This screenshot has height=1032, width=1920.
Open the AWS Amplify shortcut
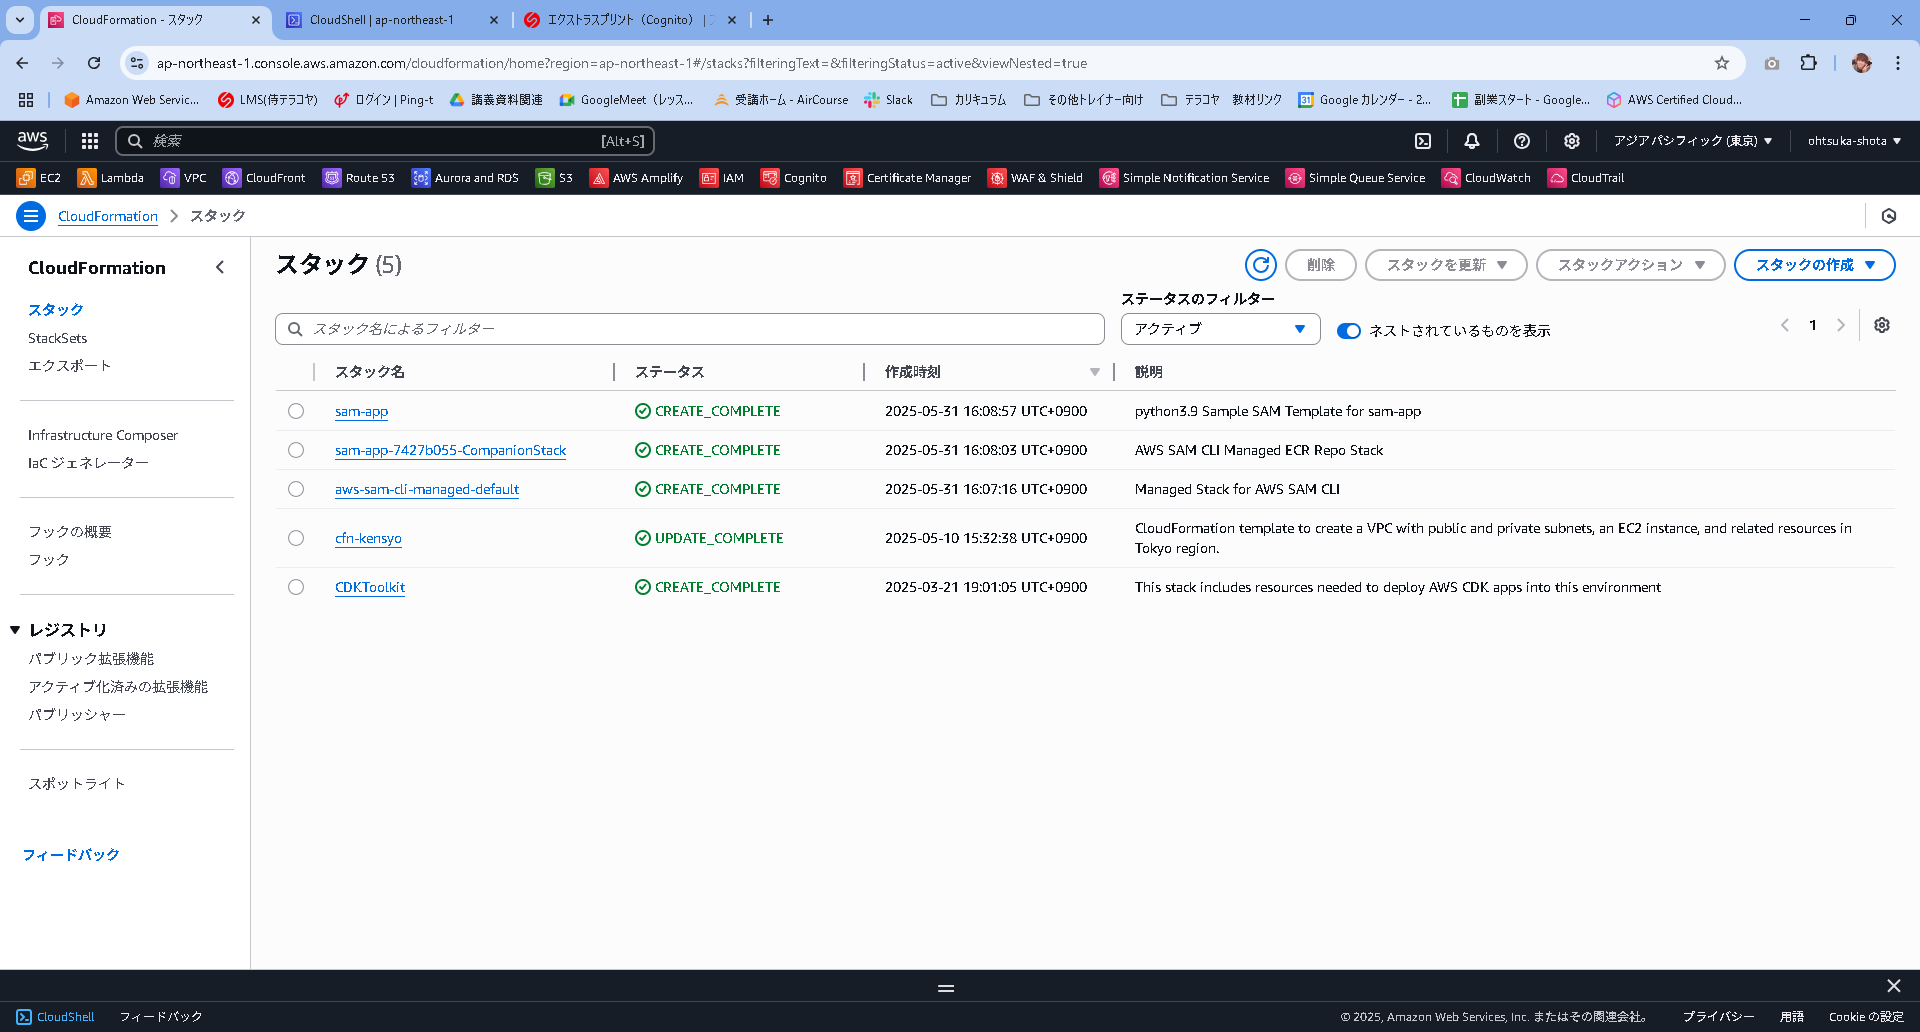click(x=637, y=178)
